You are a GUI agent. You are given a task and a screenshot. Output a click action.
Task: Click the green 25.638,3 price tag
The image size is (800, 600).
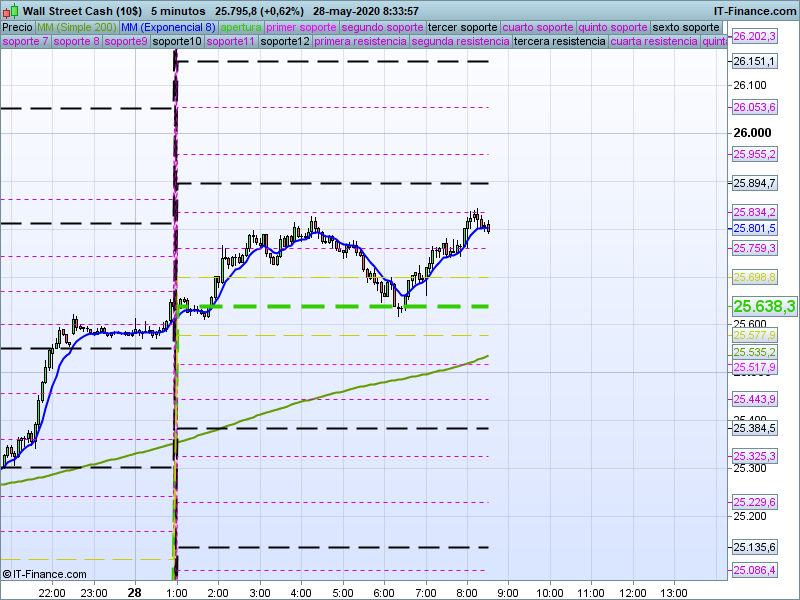(764, 306)
